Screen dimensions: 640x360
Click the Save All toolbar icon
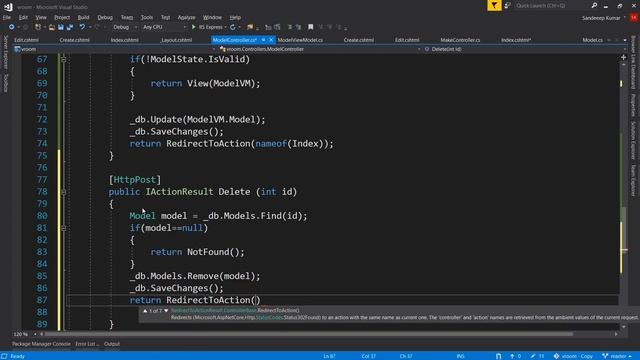[70, 27]
